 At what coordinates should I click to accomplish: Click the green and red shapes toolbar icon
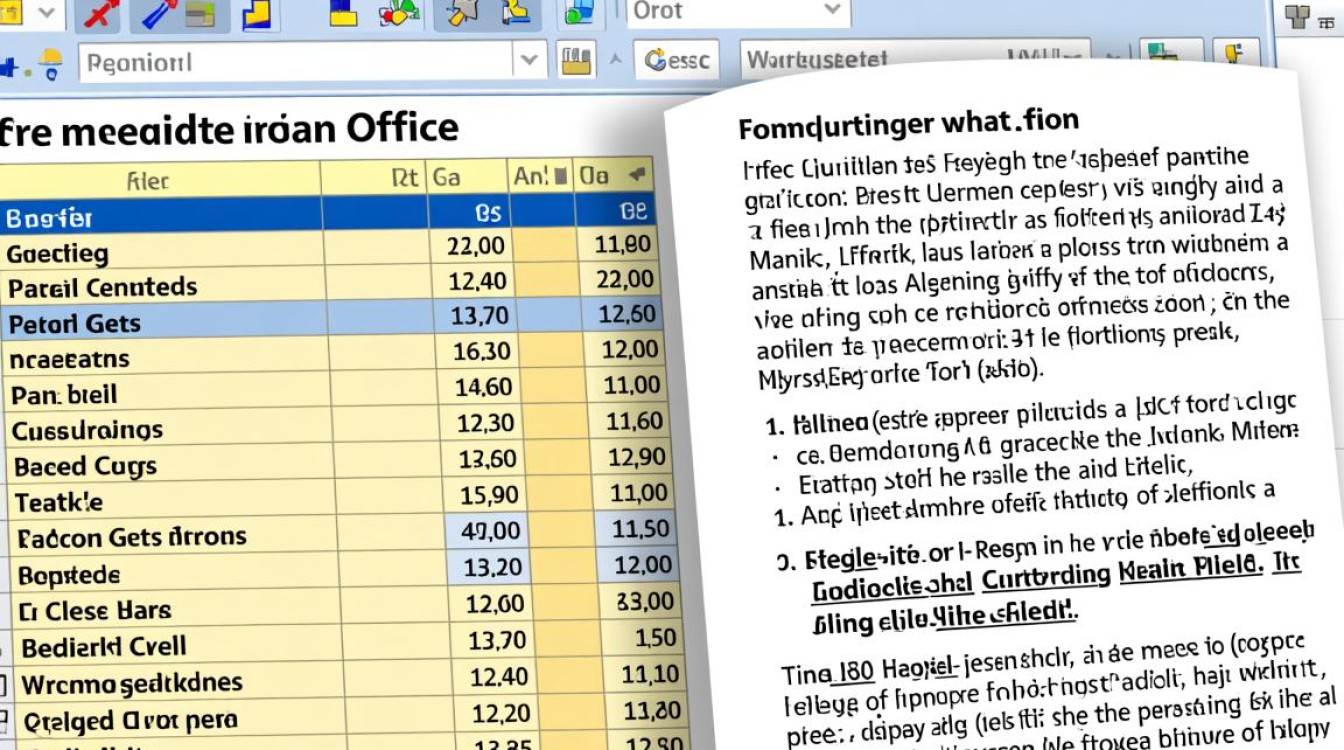click(400, 13)
